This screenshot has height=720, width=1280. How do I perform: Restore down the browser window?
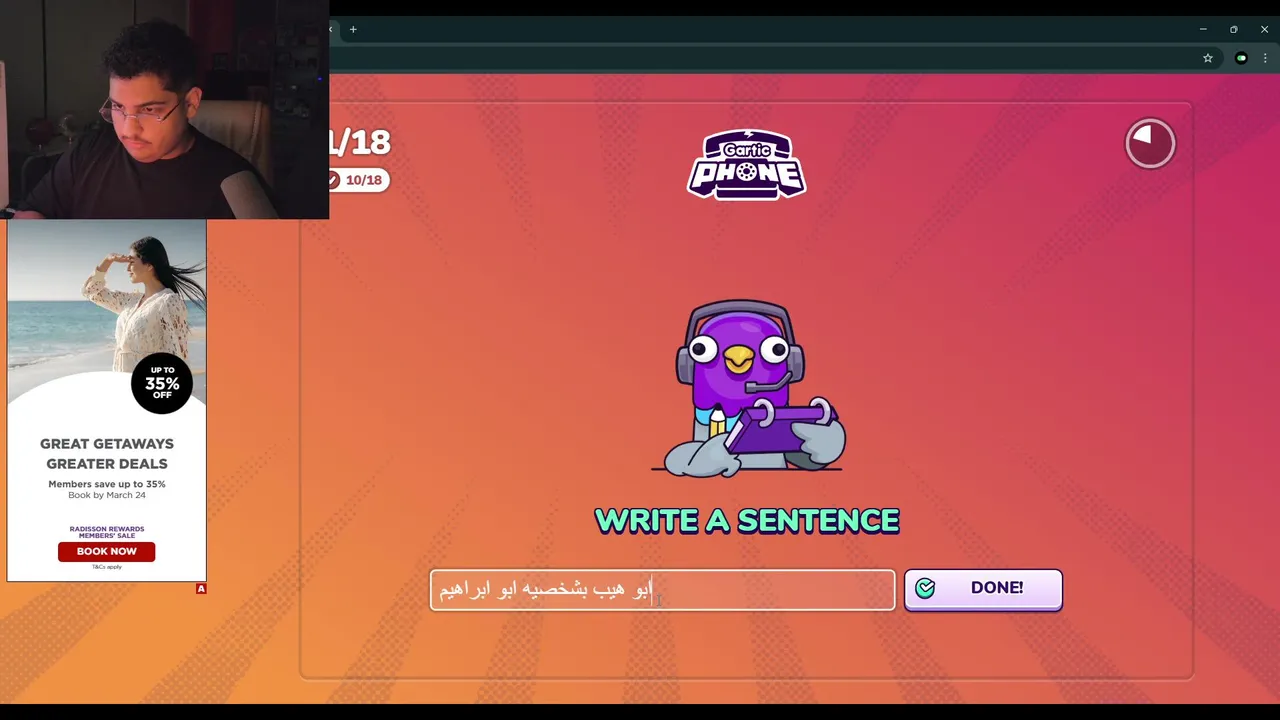point(1234,30)
